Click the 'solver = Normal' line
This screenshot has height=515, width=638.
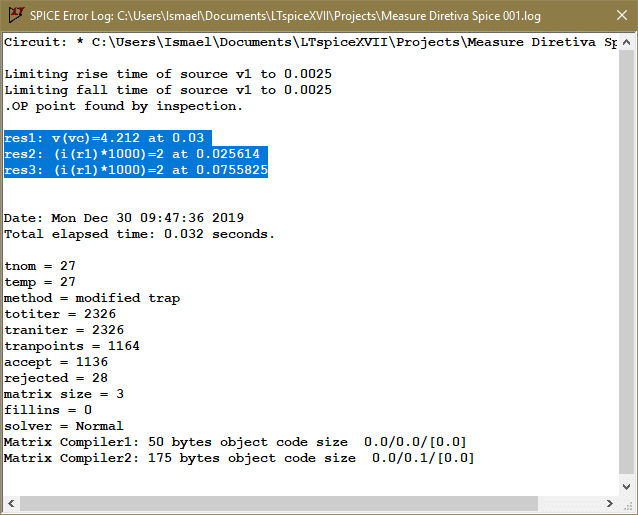coord(64,426)
